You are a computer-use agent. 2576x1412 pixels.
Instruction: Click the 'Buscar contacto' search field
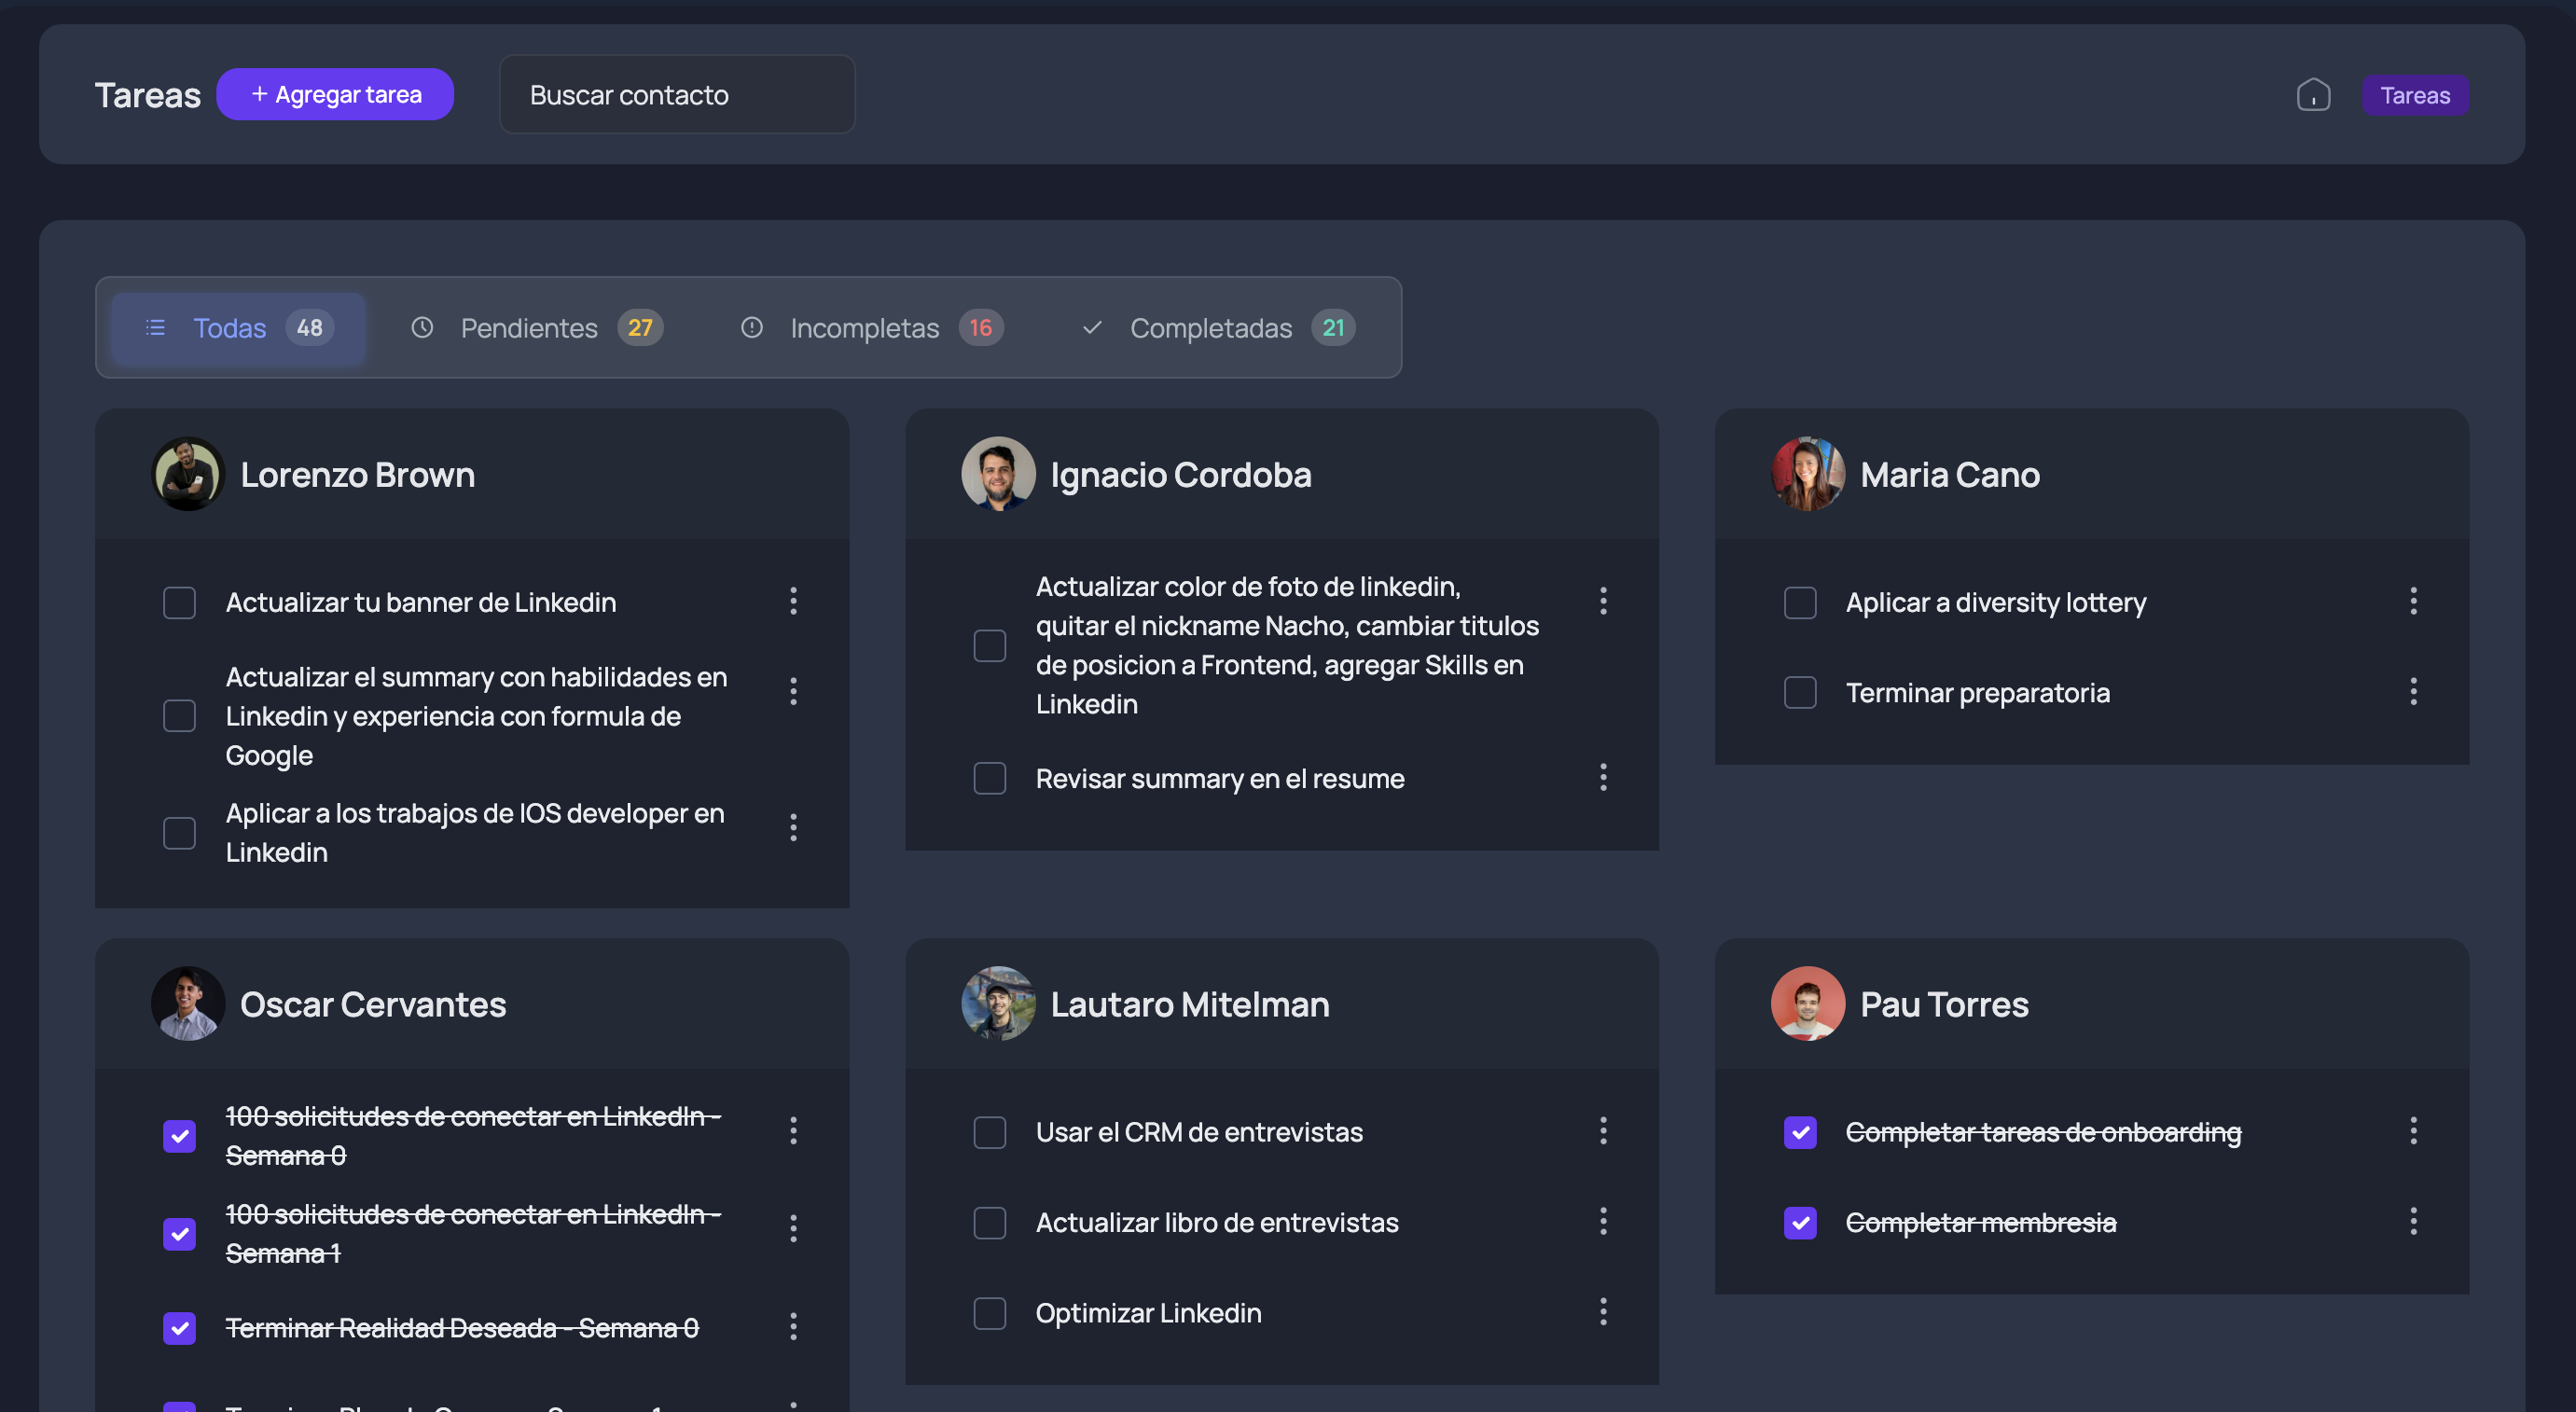677,94
